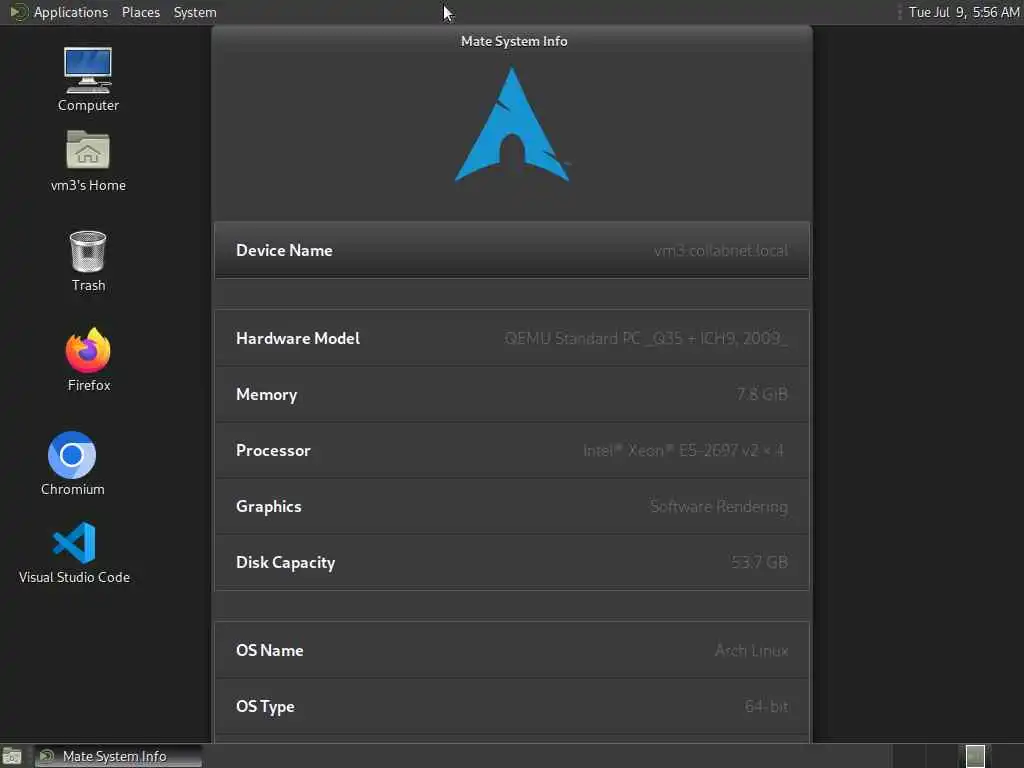The image size is (1024, 768).
Task: Select the vm3.collabnet.local device name value
Action: point(720,250)
